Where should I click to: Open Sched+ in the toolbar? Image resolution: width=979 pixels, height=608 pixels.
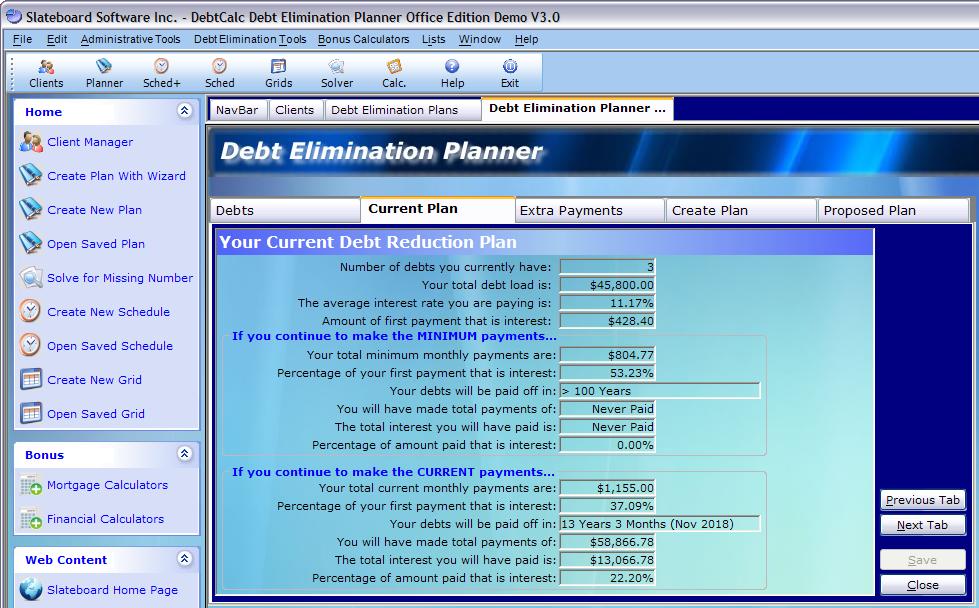point(161,73)
